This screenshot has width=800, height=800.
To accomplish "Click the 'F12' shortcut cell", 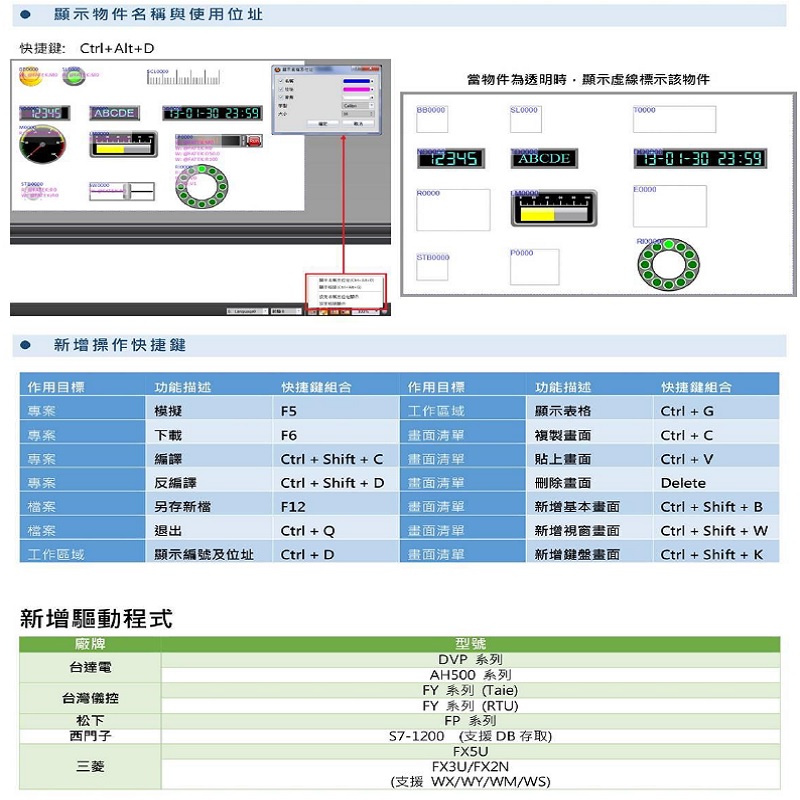I will tap(335, 506).
